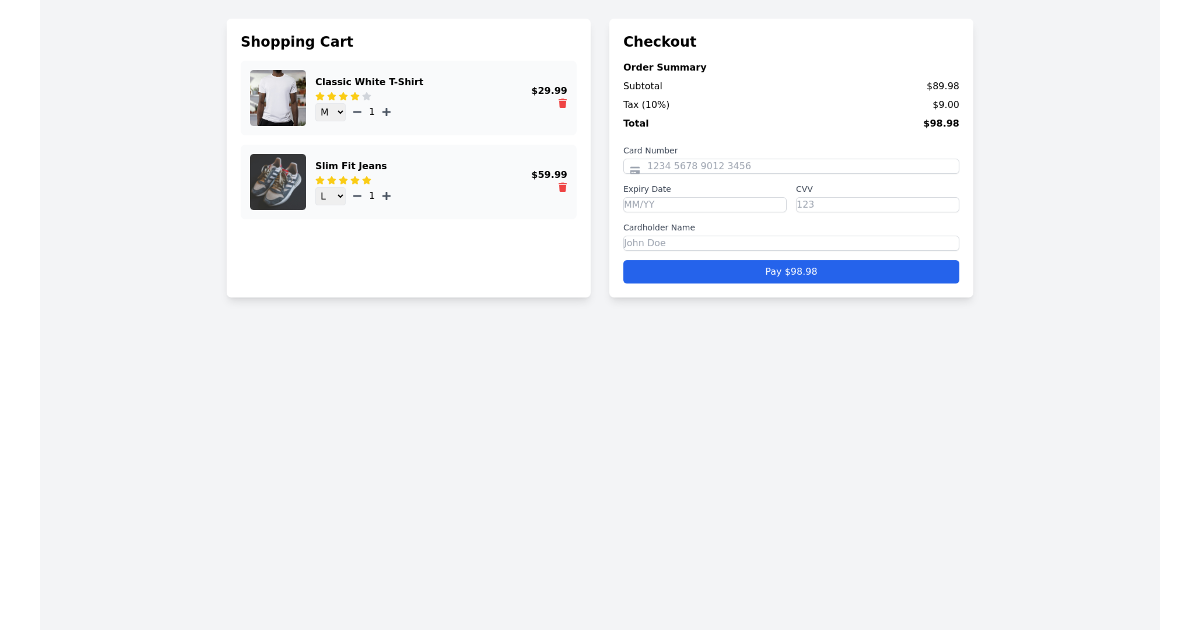Click the fifth star on Classic White T-Shirt
Image resolution: width=1200 pixels, height=630 pixels.
[367, 96]
